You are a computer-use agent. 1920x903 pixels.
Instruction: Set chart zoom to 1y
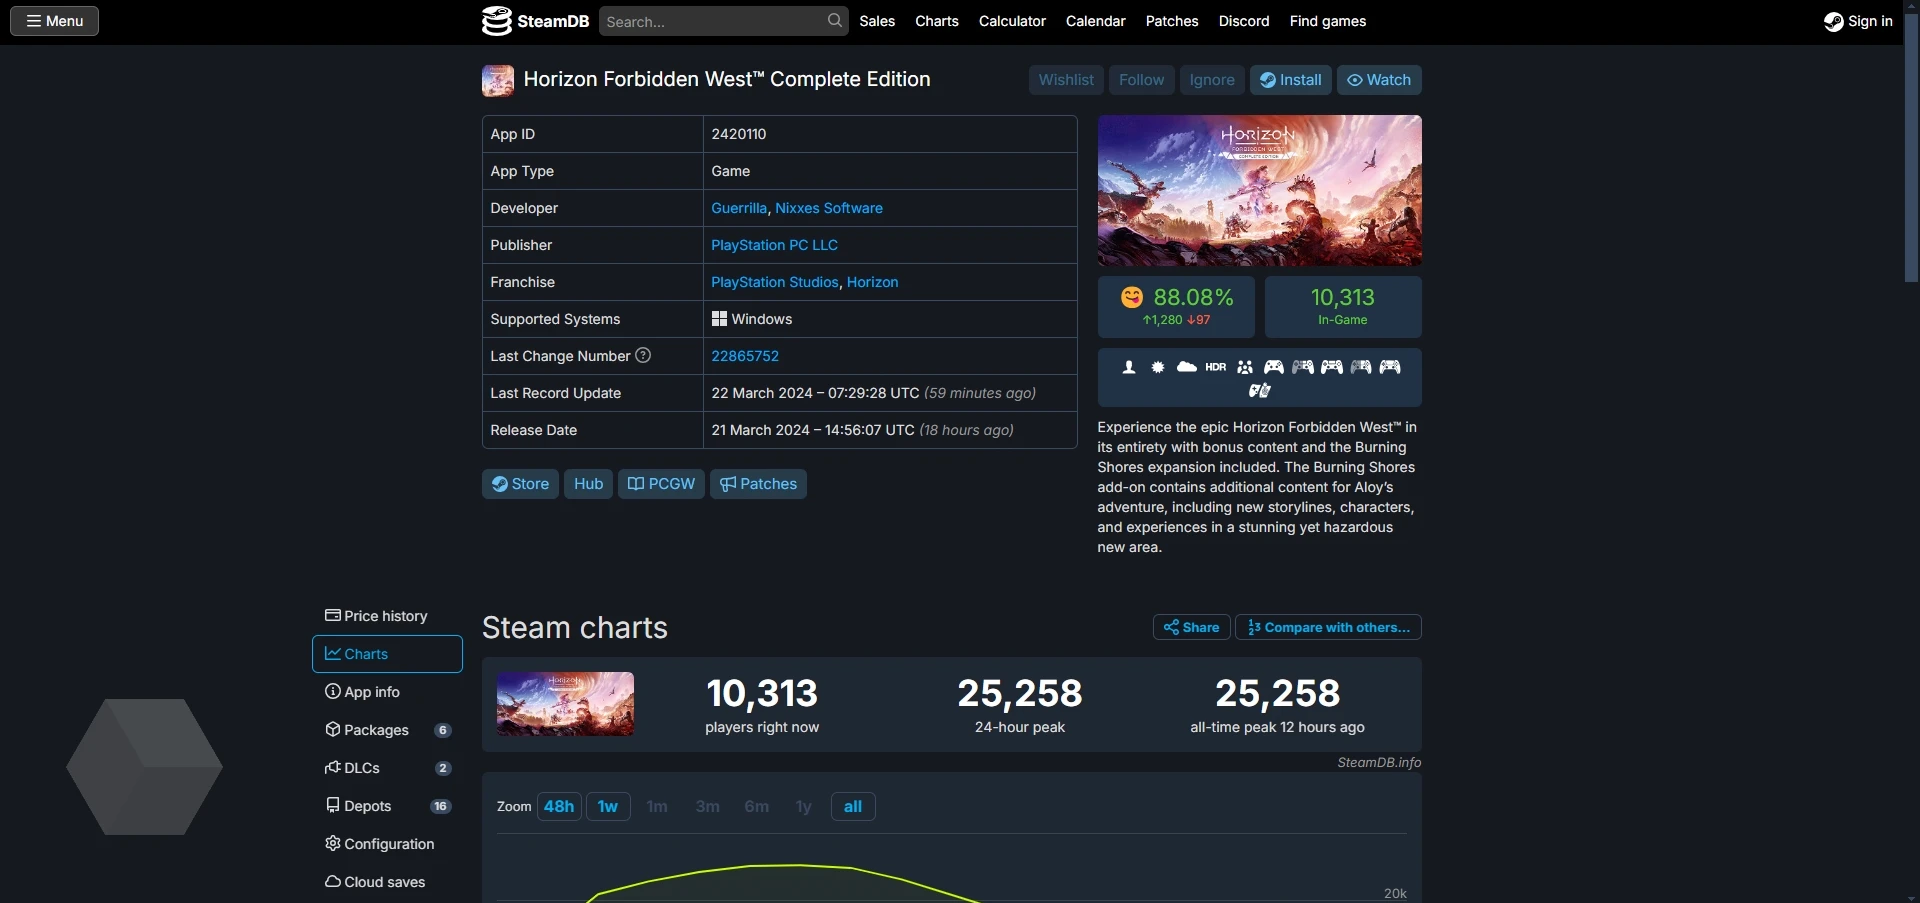coord(803,806)
